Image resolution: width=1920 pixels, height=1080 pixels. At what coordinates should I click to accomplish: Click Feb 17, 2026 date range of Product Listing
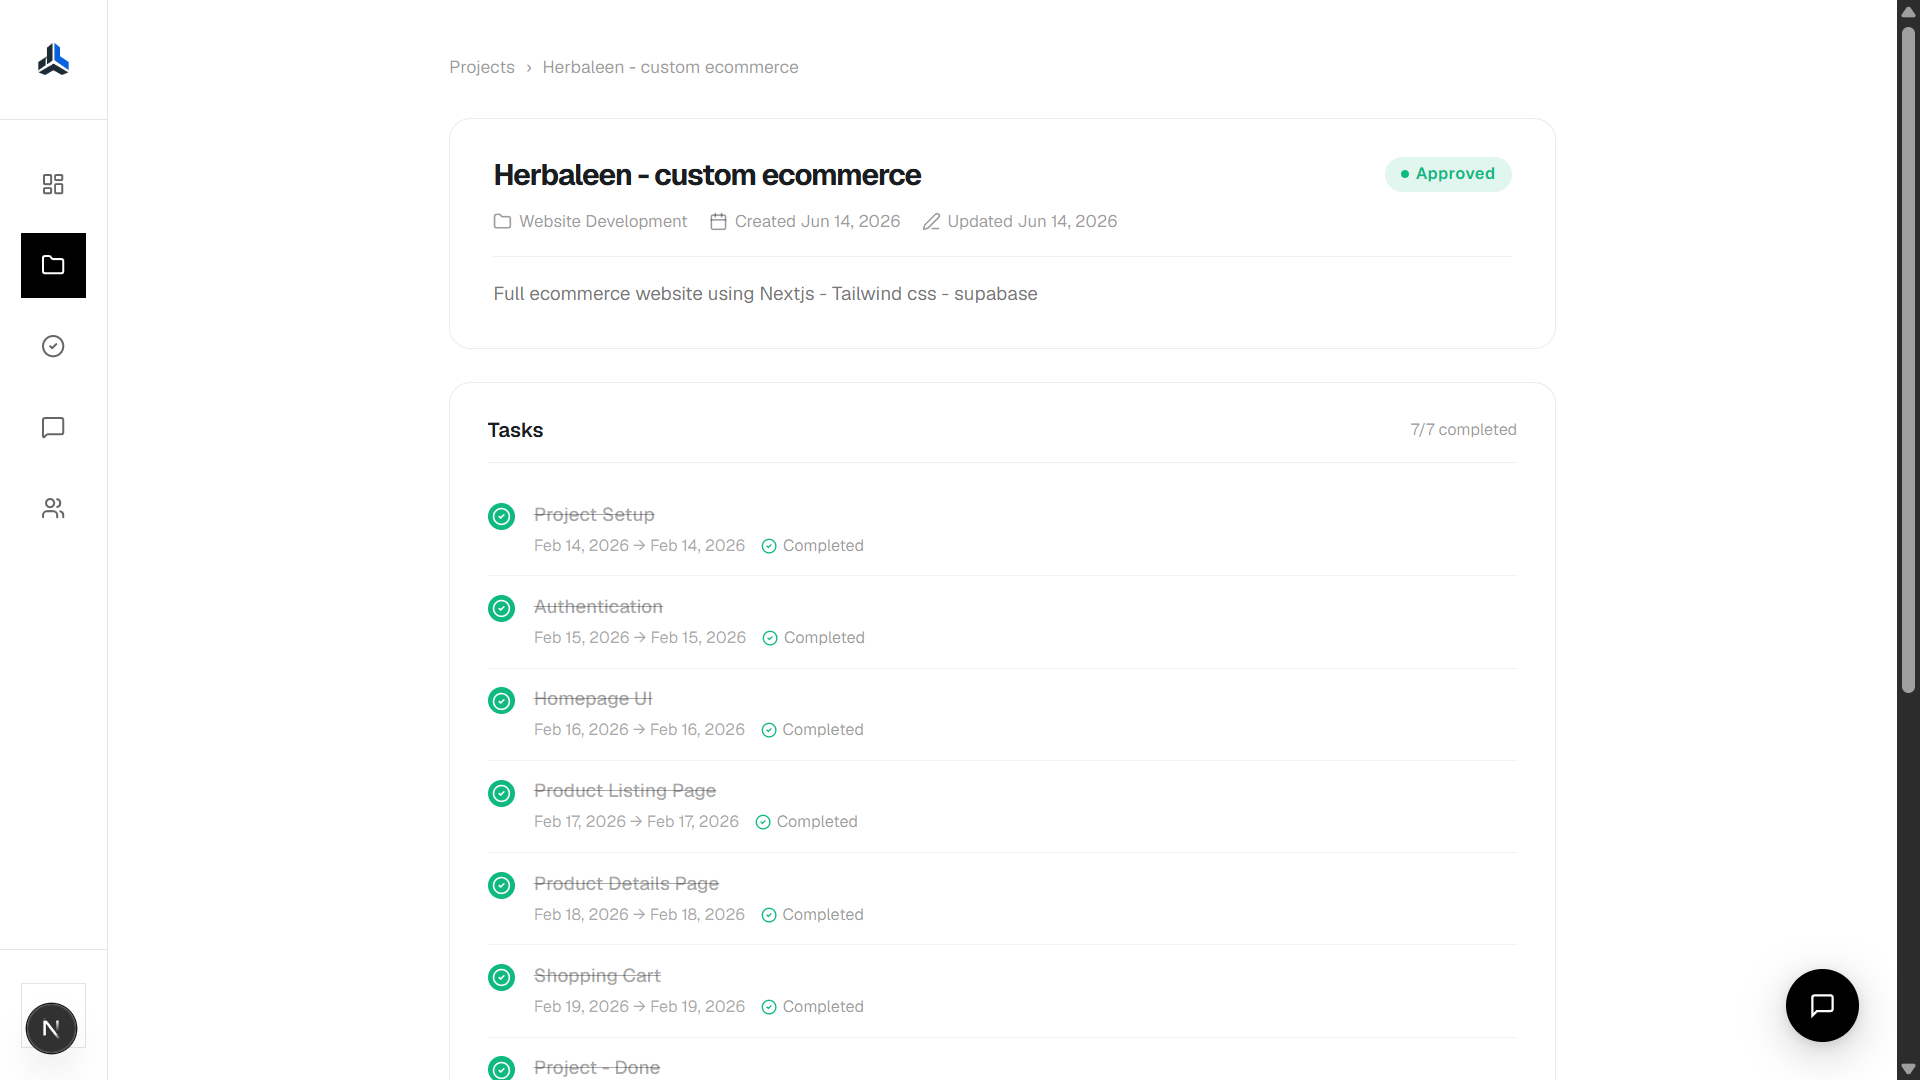[636, 821]
